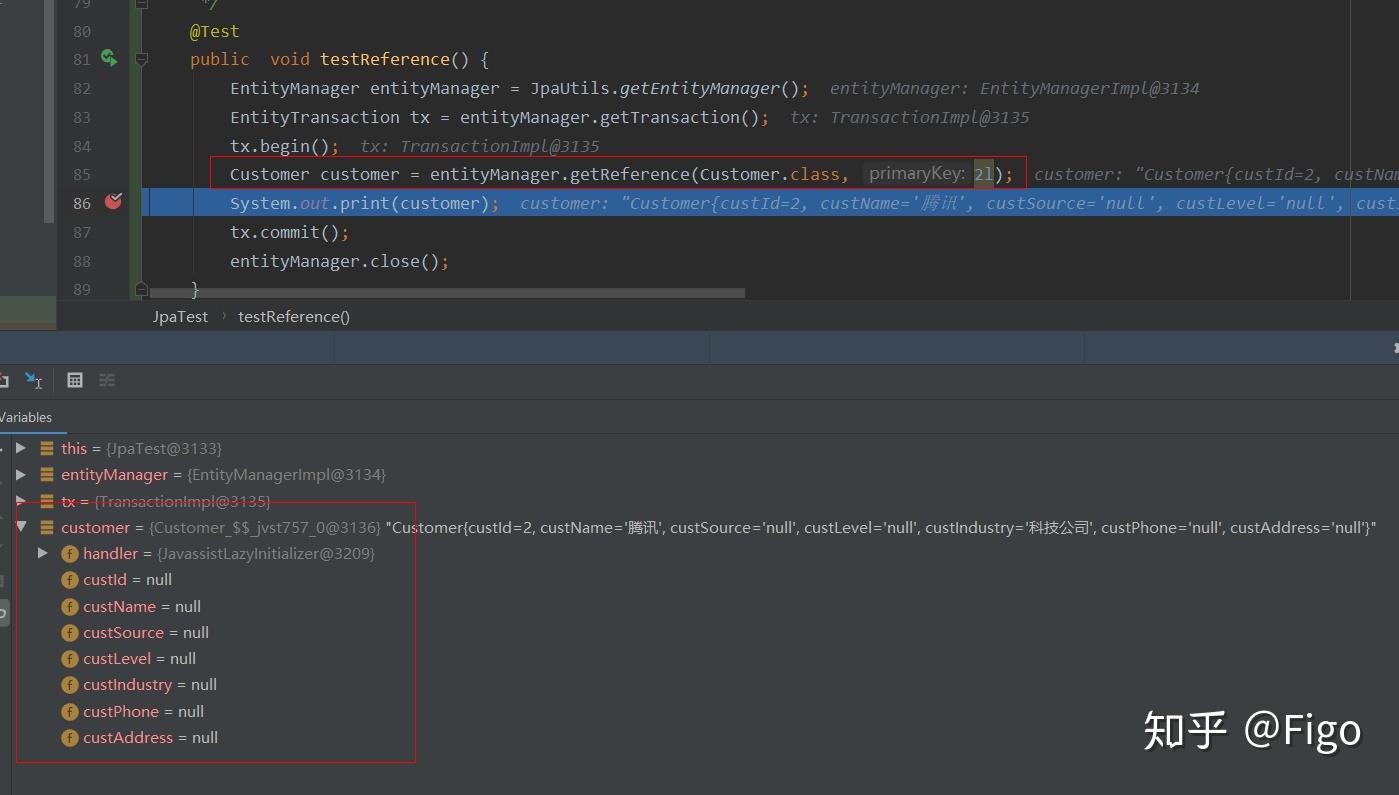Click the tx.begin(); statement

point(285,146)
